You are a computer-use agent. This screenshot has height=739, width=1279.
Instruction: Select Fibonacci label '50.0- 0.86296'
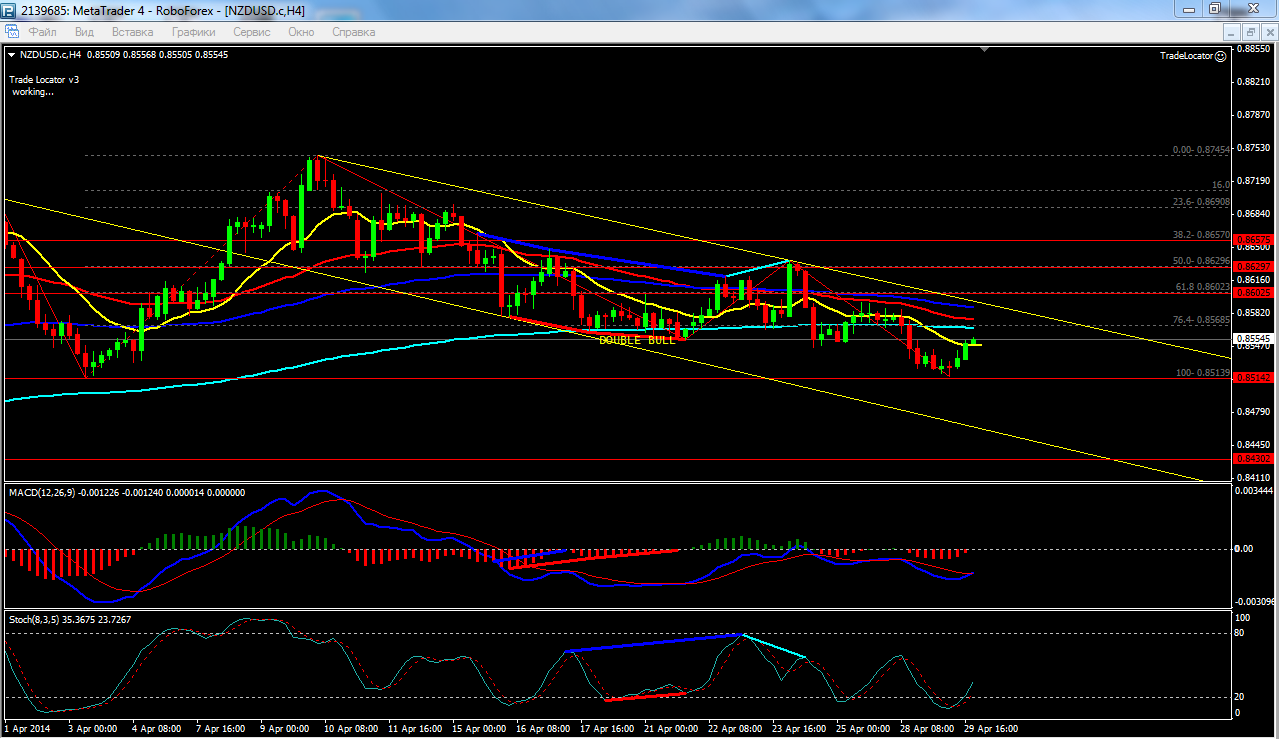point(1201,261)
